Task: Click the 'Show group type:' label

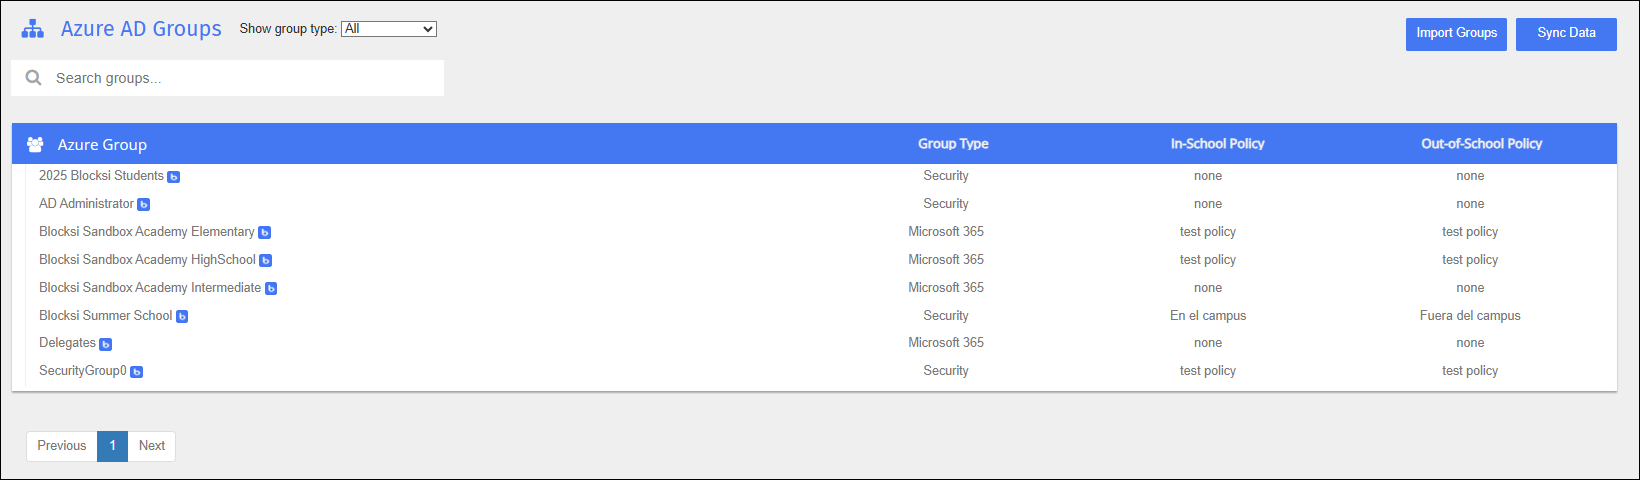Action: click(288, 29)
